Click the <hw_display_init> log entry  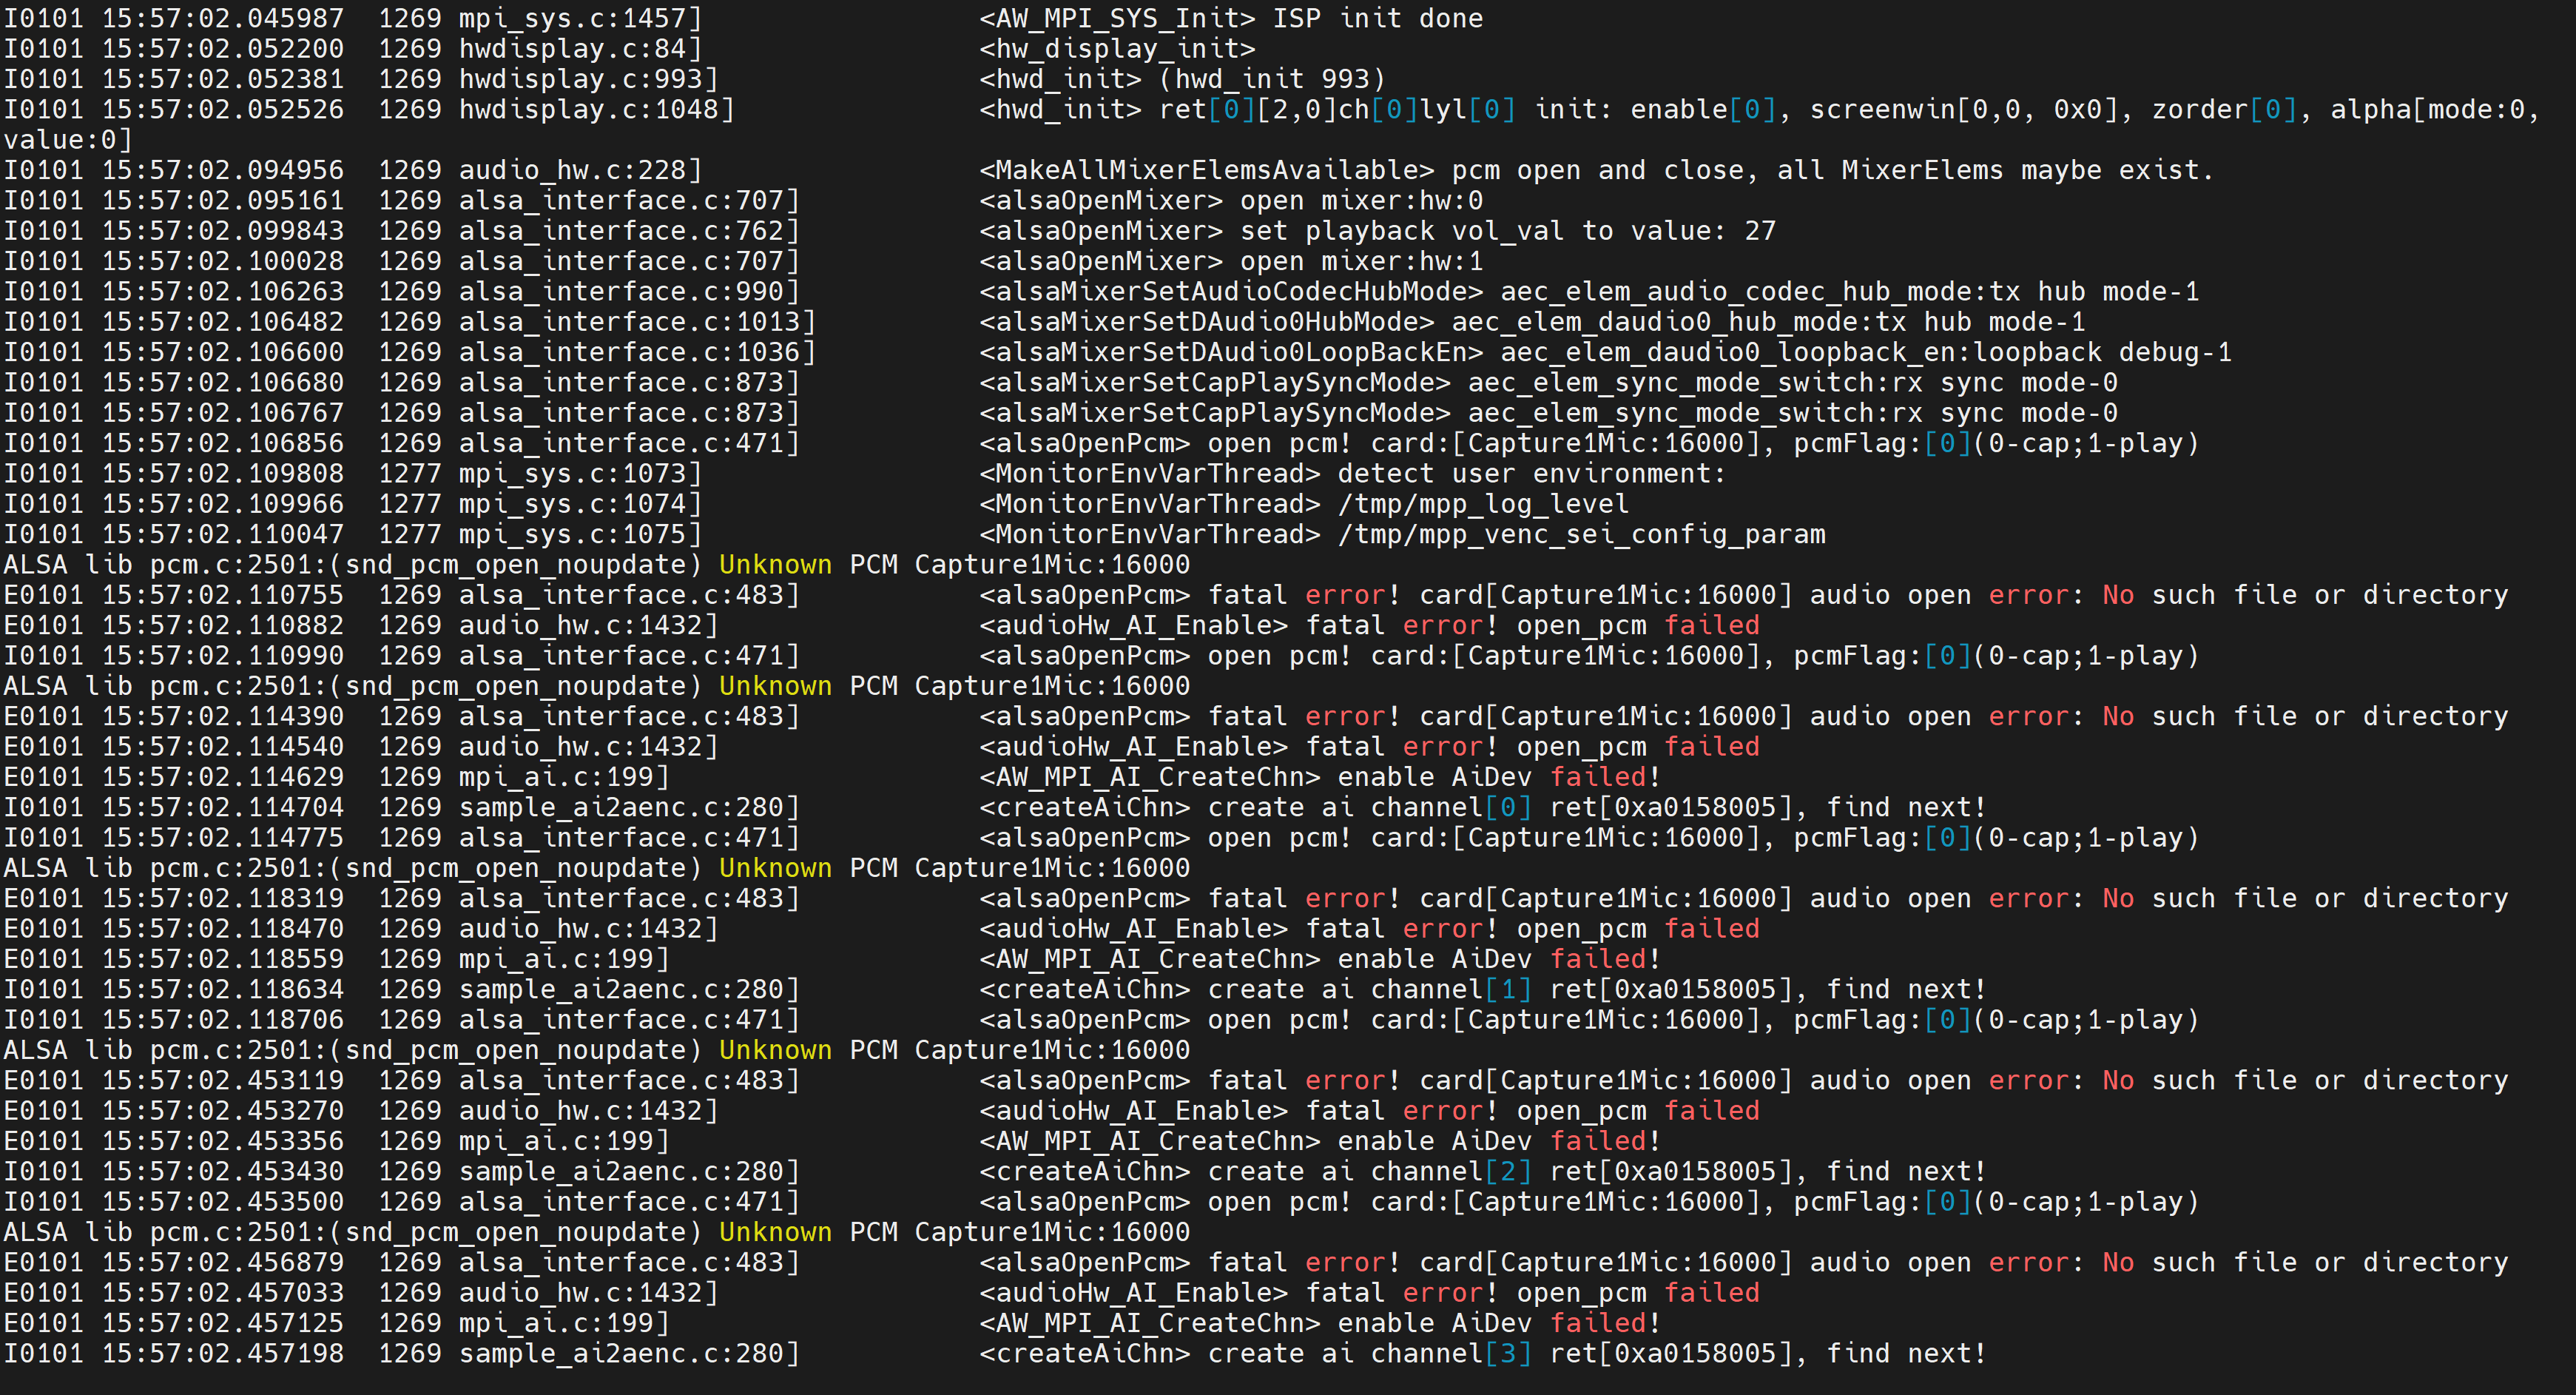point(1117,48)
